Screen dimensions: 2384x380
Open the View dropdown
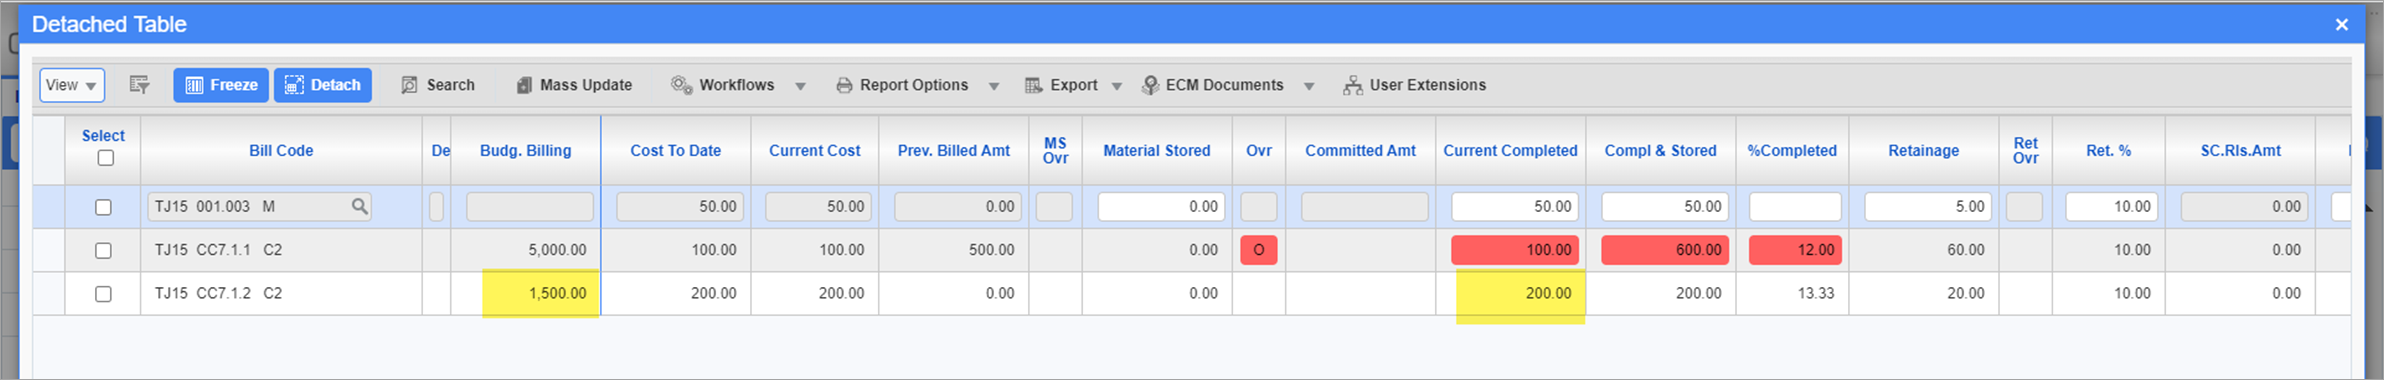[72, 85]
